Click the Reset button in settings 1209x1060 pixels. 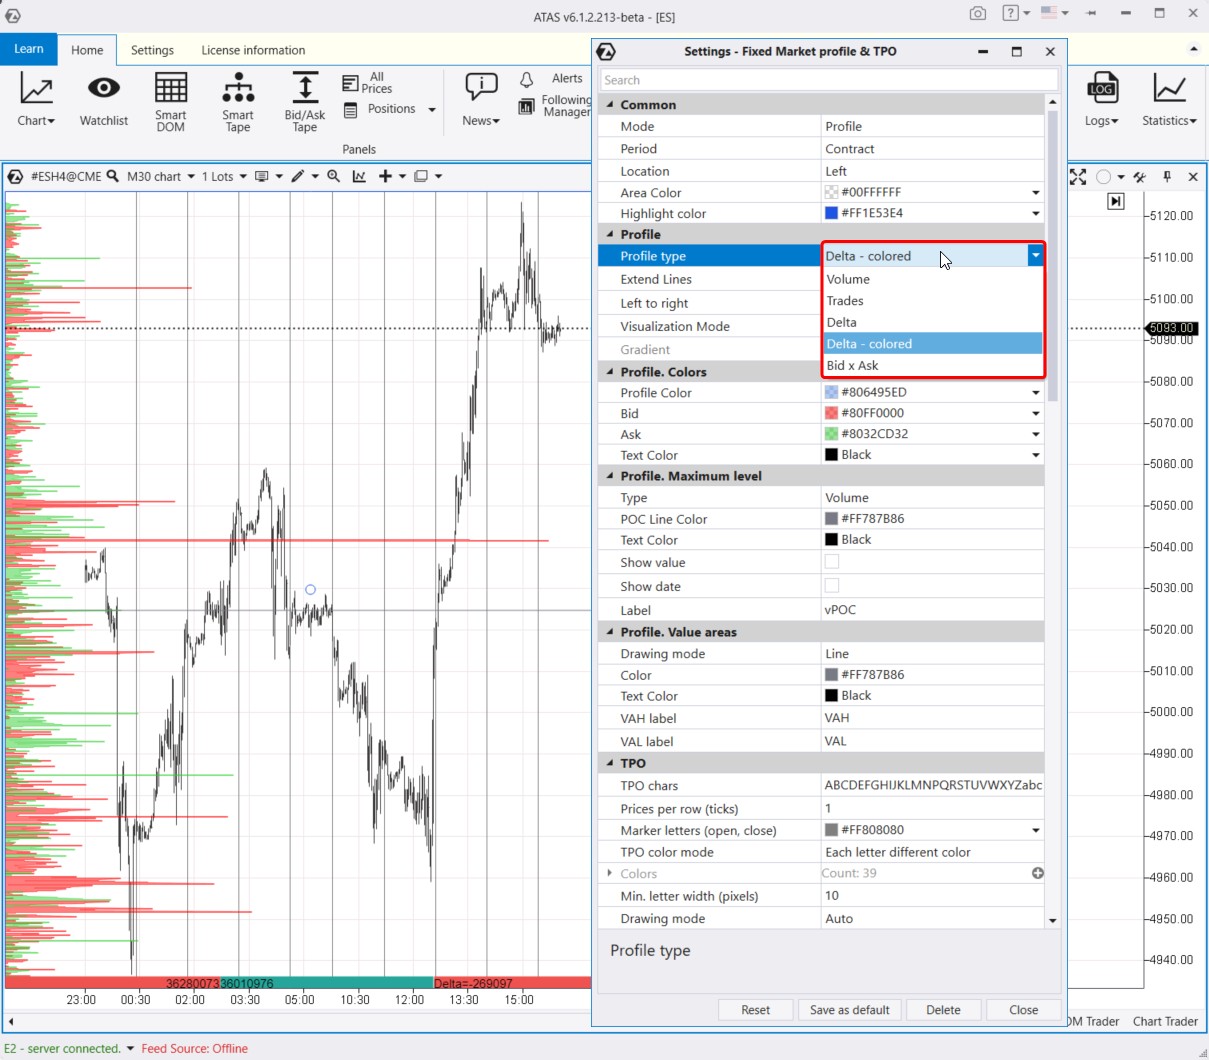pos(755,1010)
